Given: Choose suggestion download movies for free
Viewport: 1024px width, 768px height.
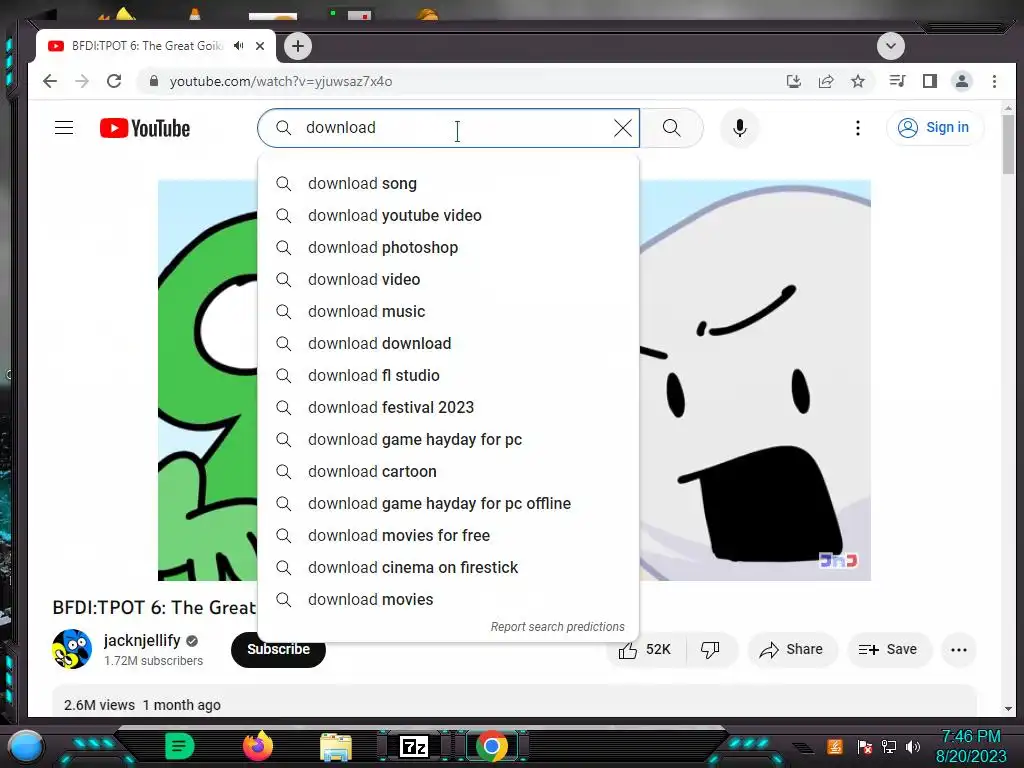Looking at the screenshot, I should 448,536.
